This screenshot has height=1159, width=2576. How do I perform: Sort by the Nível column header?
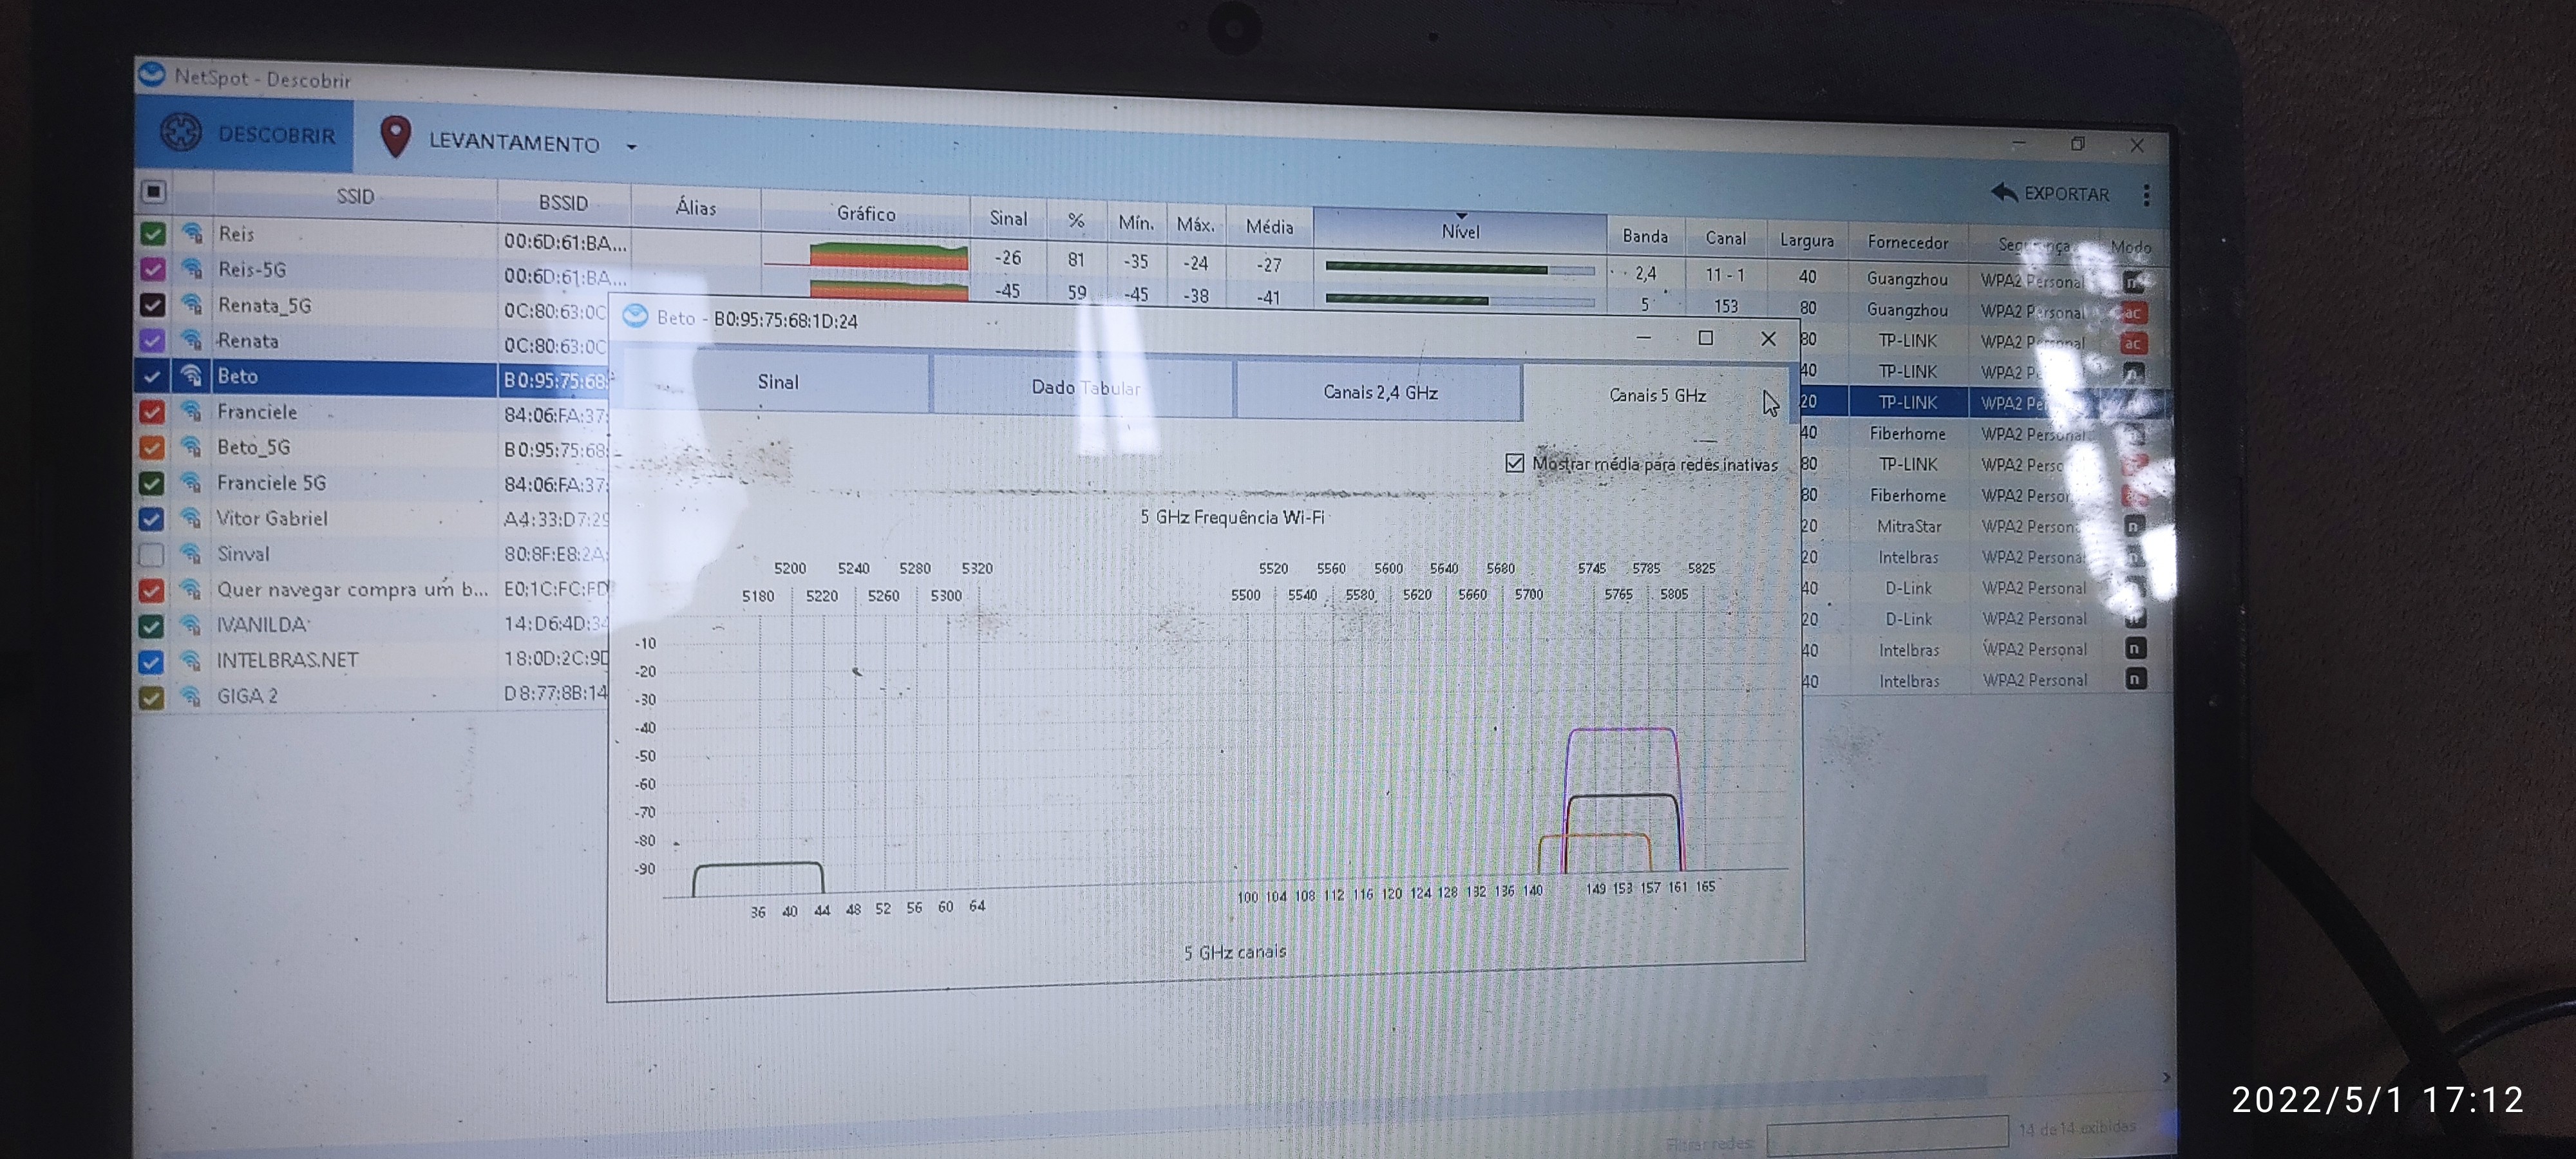[x=1459, y=231]
